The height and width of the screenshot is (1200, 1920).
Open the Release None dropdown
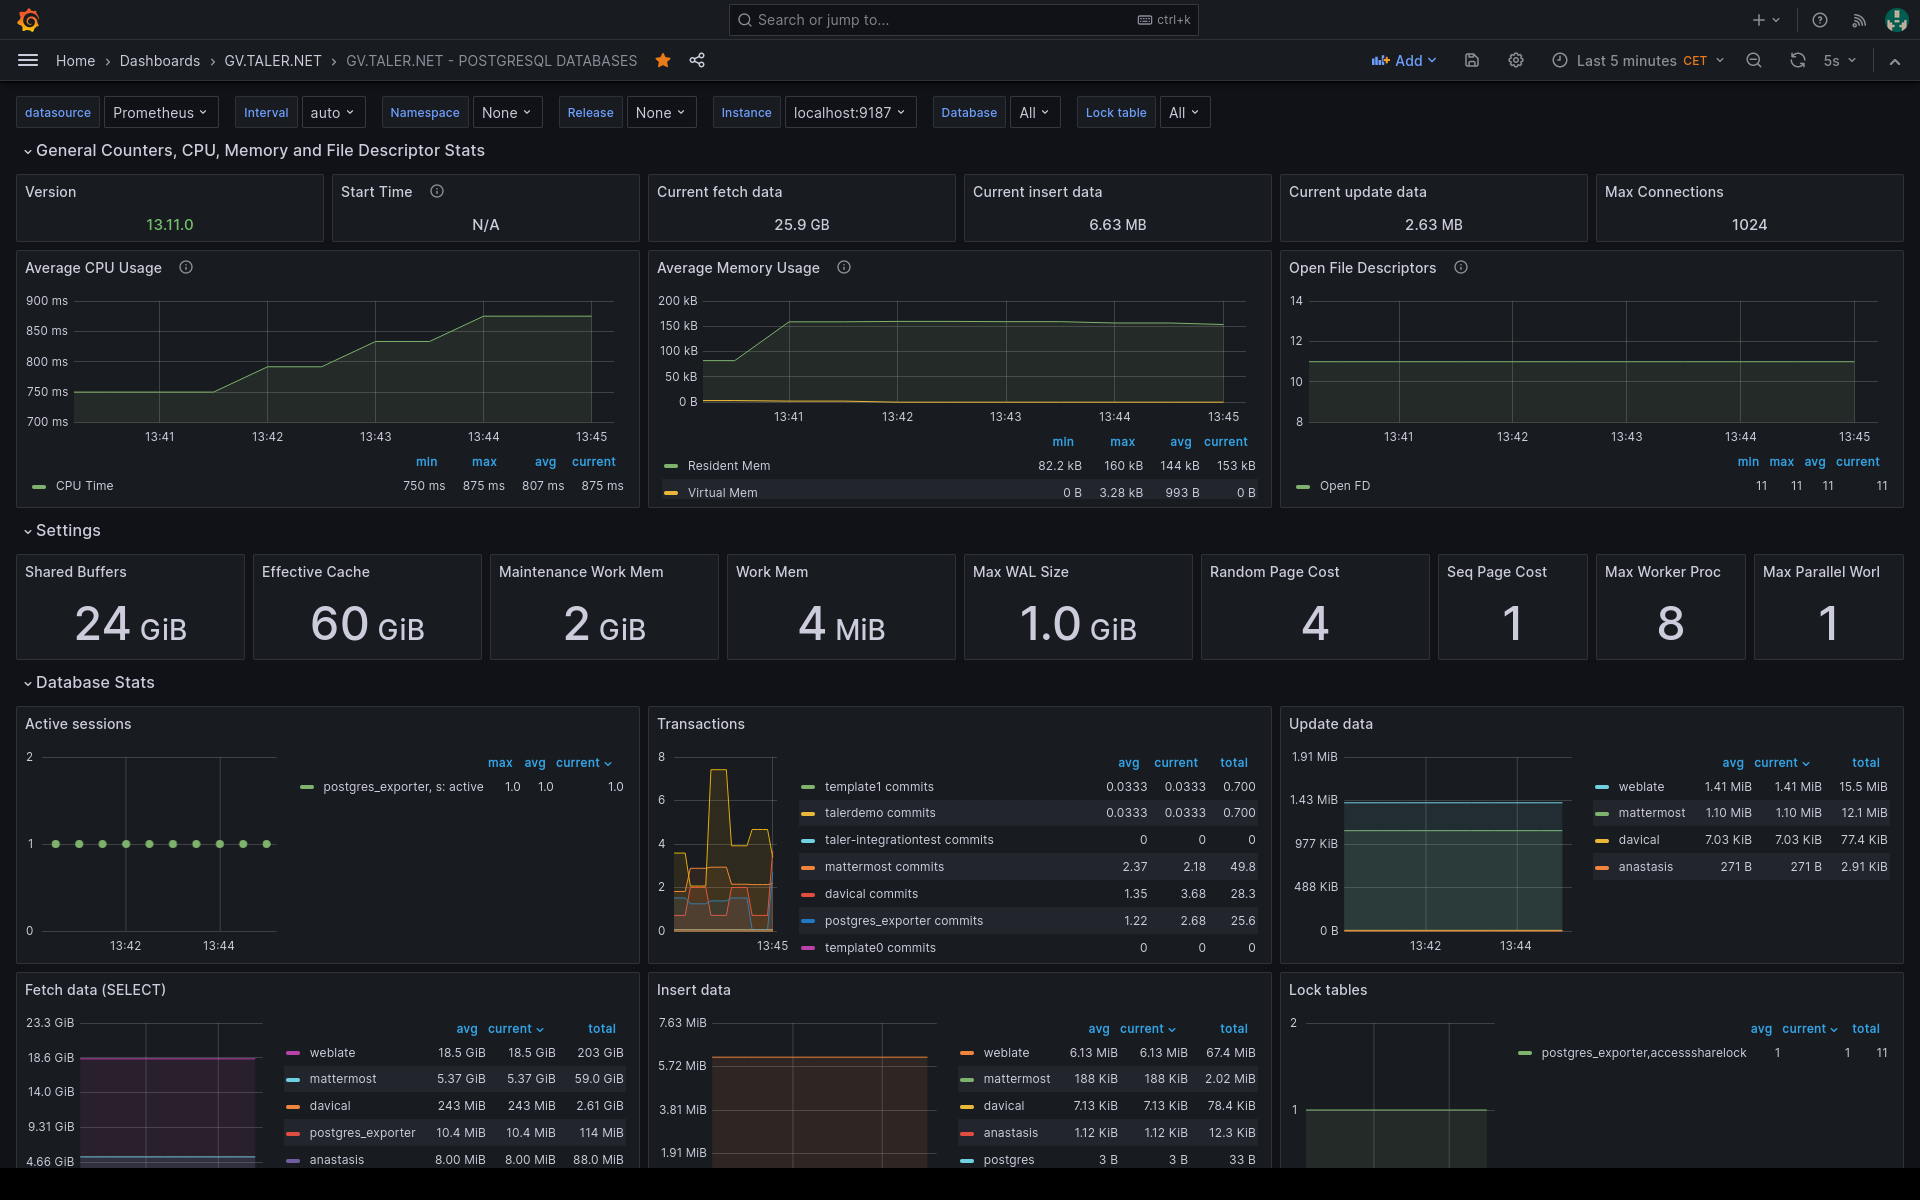(x=661, y=113)
